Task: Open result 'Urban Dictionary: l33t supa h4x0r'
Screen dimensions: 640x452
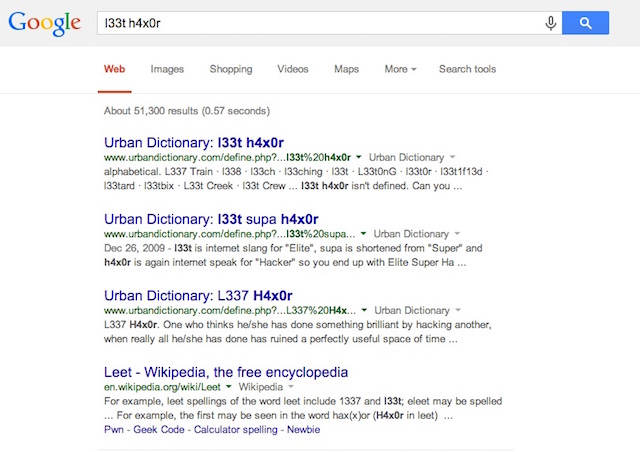Action: tap(211, 219)
